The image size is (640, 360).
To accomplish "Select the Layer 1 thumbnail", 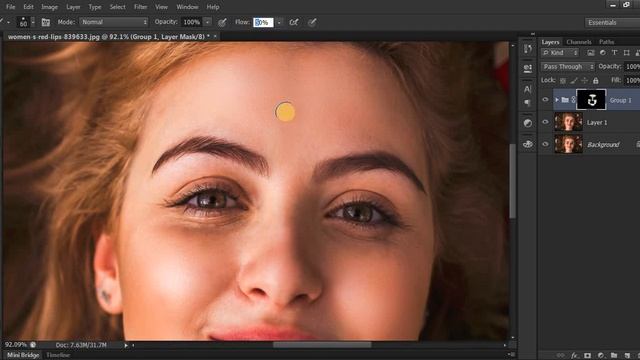I will pos(569,122).
